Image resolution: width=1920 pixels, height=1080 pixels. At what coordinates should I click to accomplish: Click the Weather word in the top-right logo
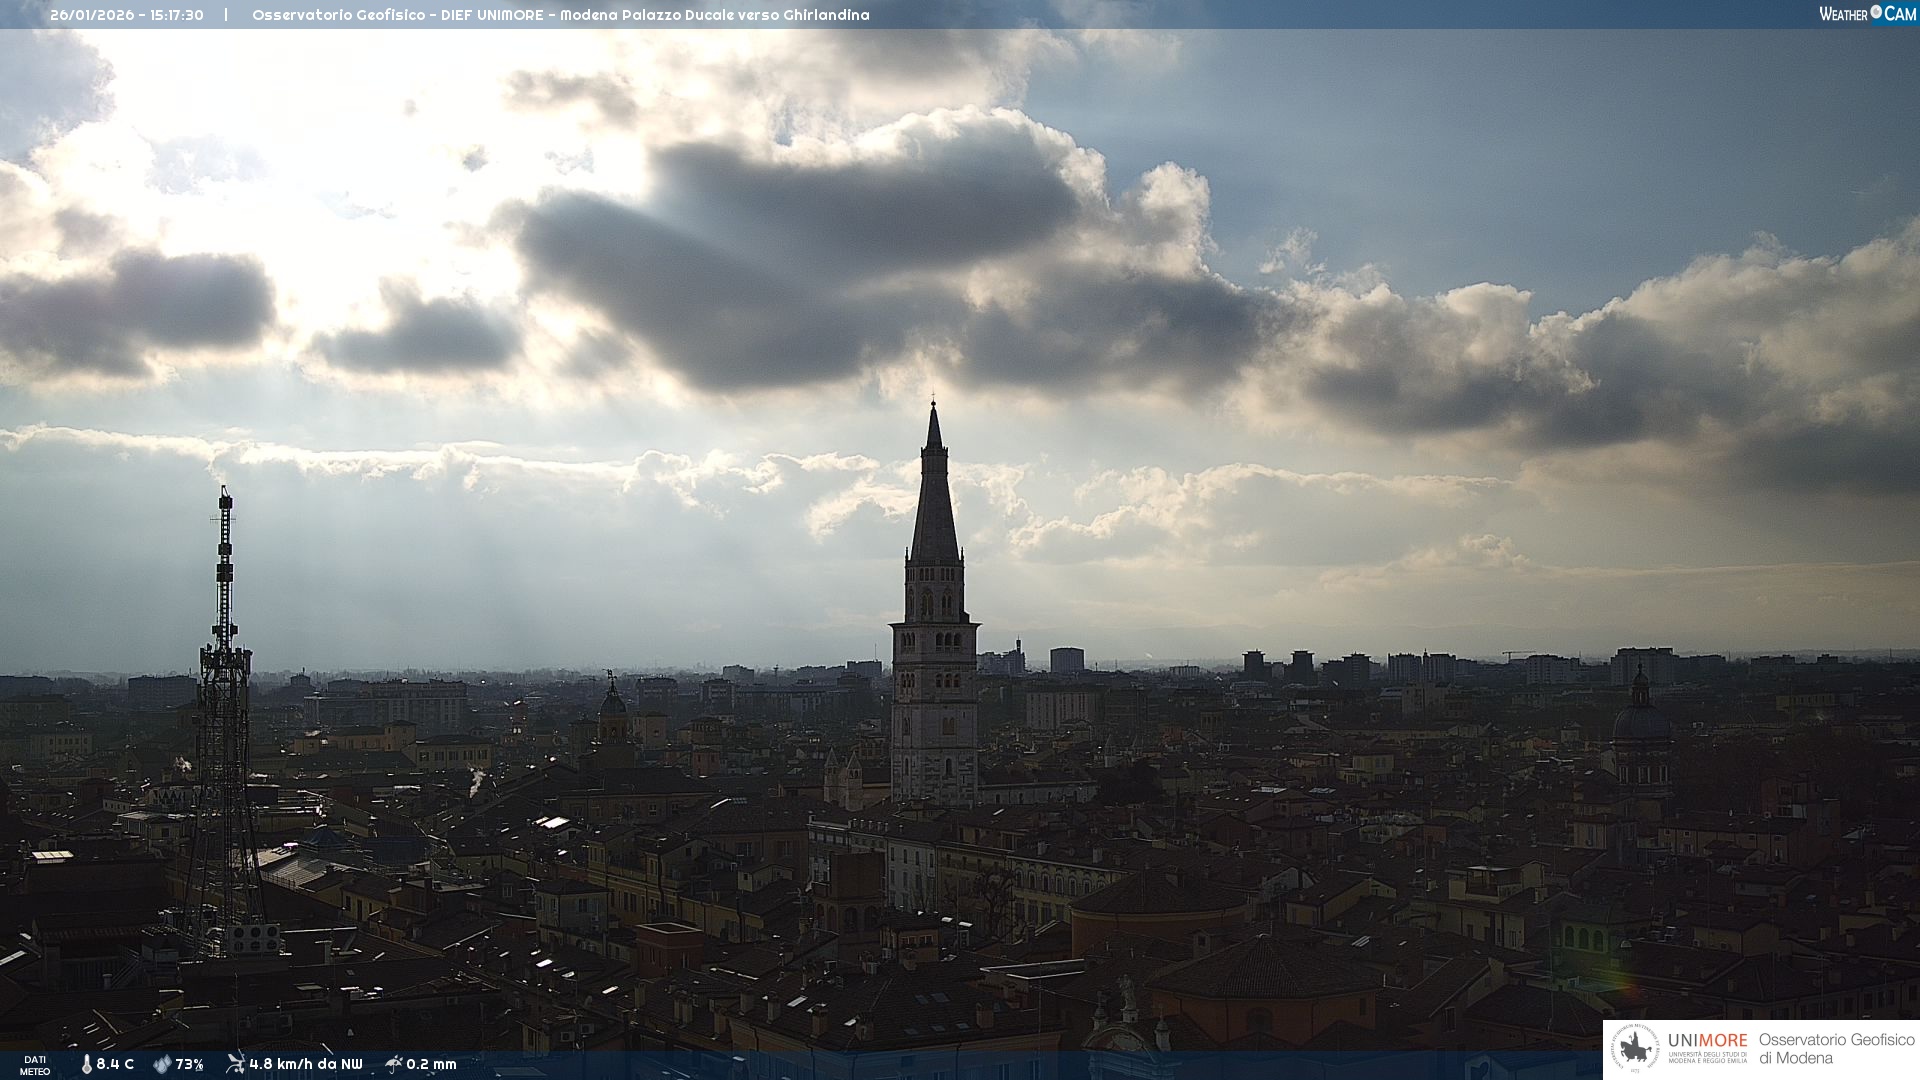(1843, 14)
